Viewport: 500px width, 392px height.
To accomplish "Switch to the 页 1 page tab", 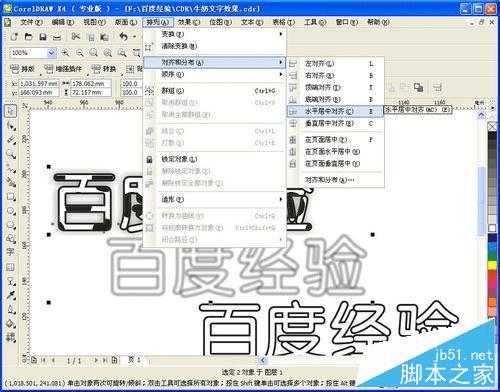I will click(135, 360).
